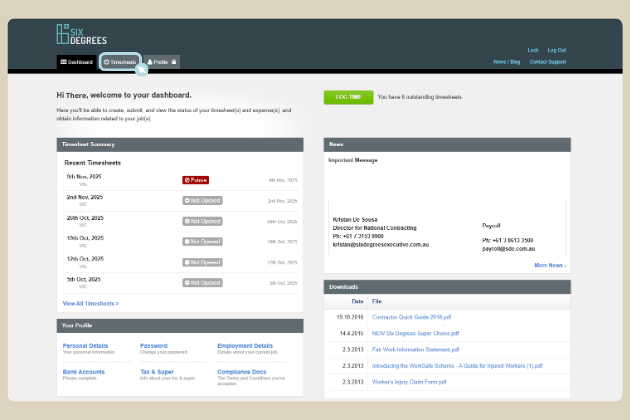Click Not Opened badge for 12th Oct, 2025
630x420 pixels.
pos(202,262)
